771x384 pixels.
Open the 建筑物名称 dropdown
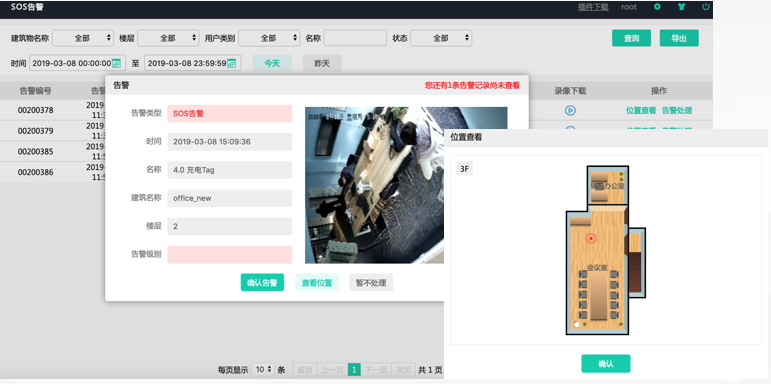(x=83, y=38)
